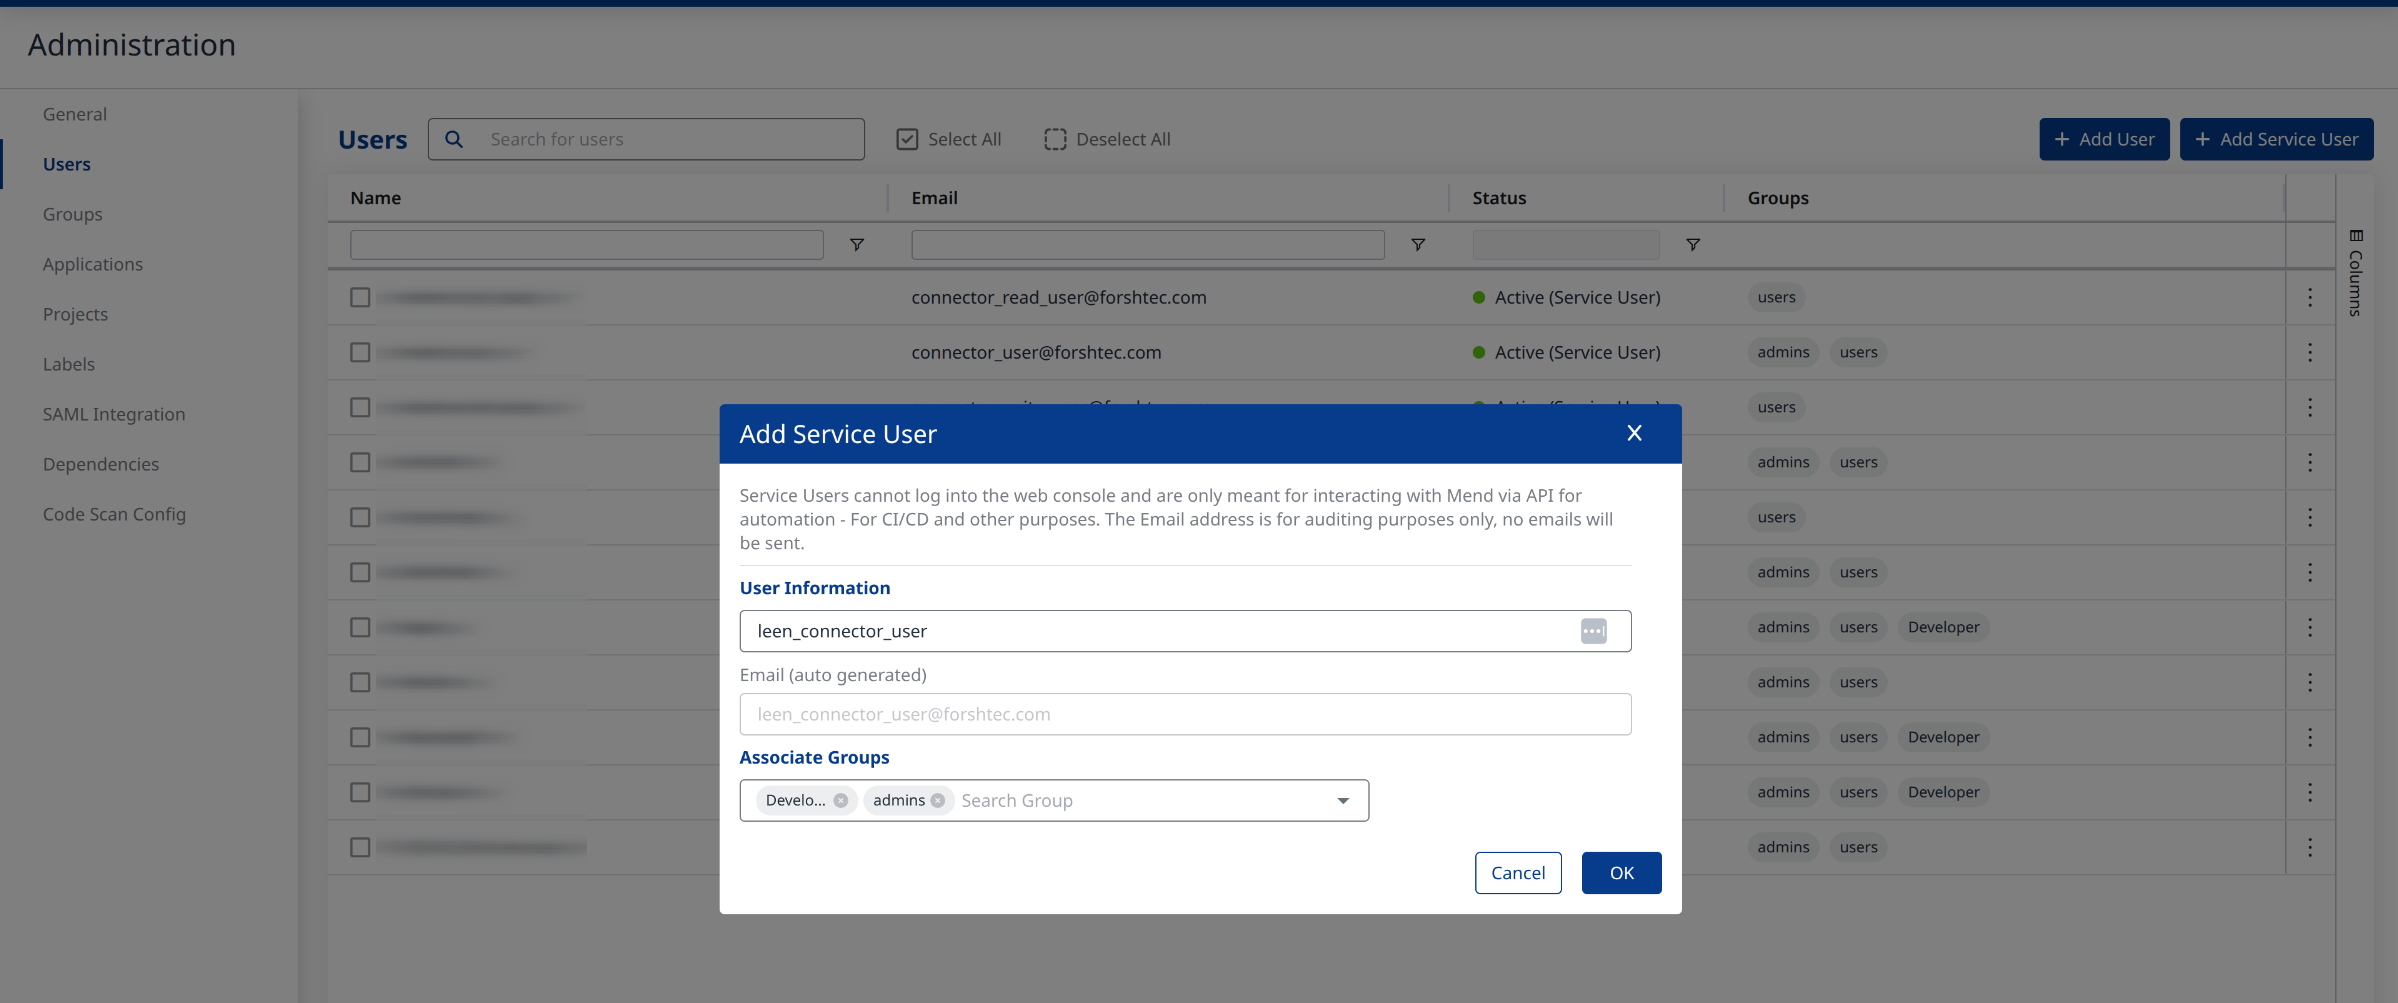The height and width of the screenshot is (1003, 2398).
Task: Click the Add User button
Action: pyautogui.click(x=2104, y=139)
